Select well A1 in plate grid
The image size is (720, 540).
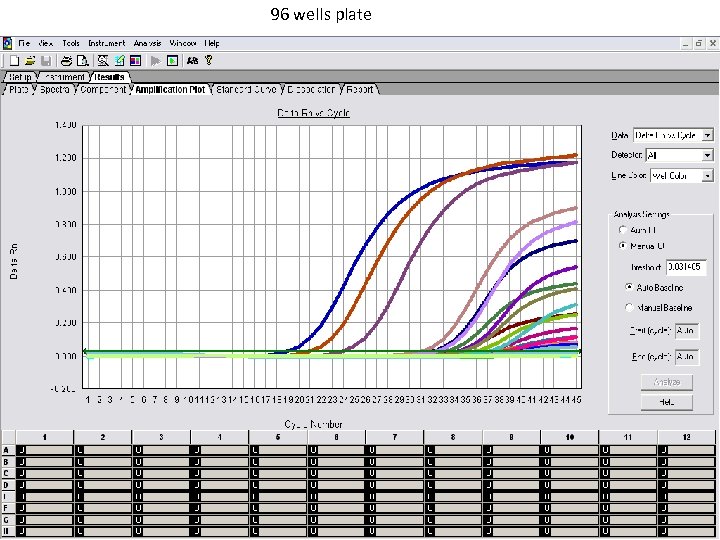click(x=45, y=450)
